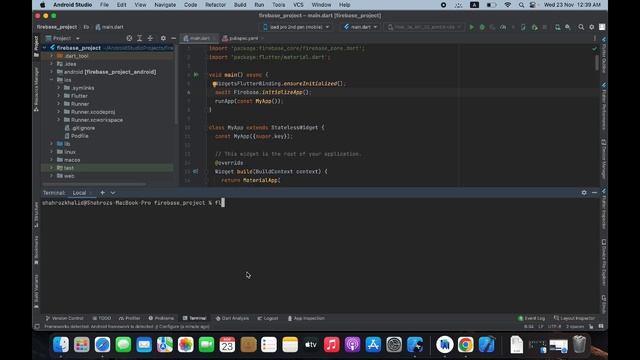Click firebase_project breadcrumb in navigation bar

(57, 27)
